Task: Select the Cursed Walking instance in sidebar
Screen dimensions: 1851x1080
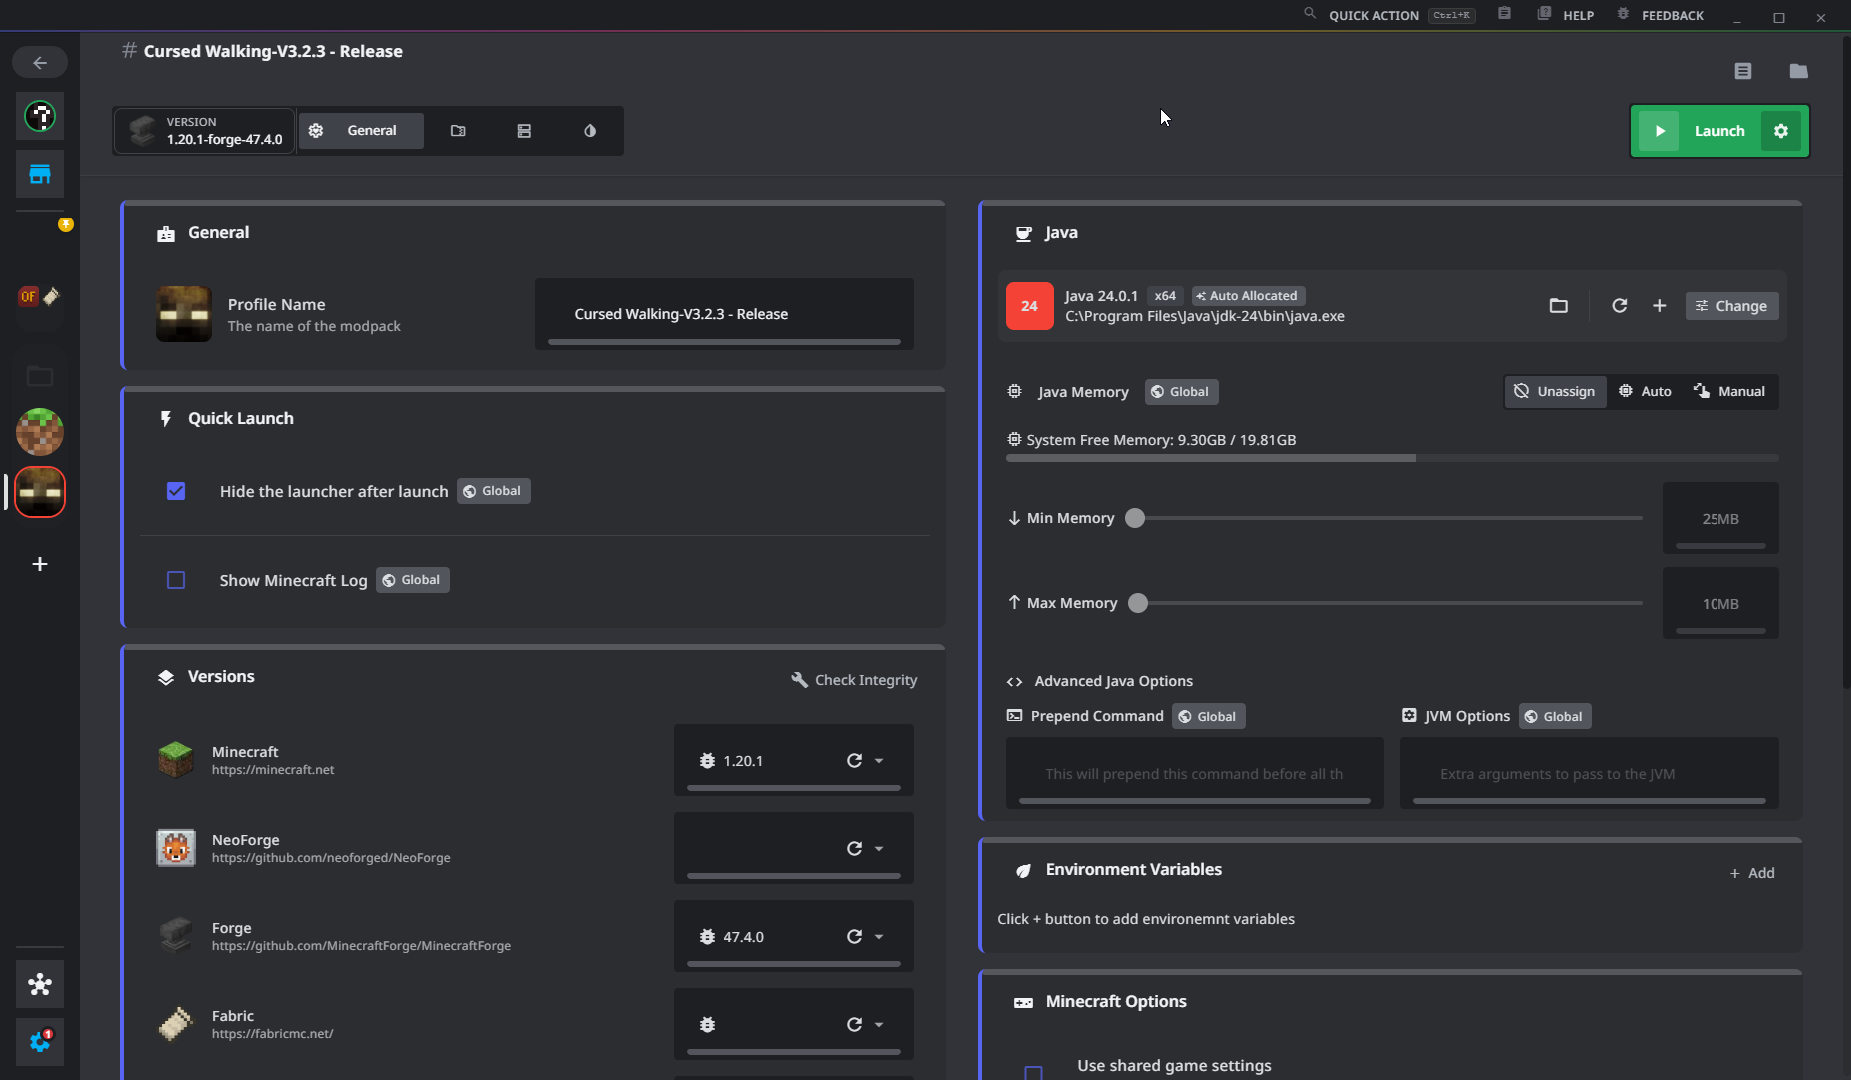Action: point(40,492)
